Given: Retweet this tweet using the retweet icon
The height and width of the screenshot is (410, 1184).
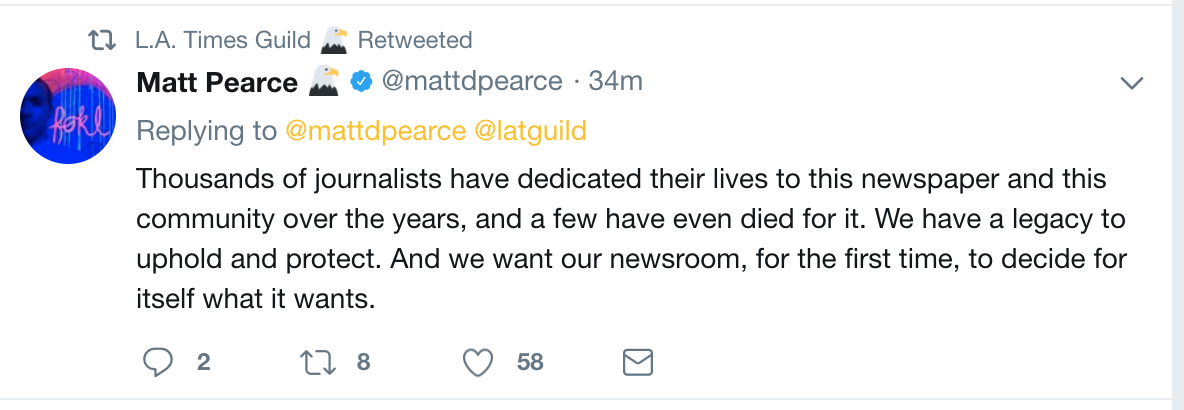Looking at the screenshot, I should pyautogui.click(x=318, y=362).
